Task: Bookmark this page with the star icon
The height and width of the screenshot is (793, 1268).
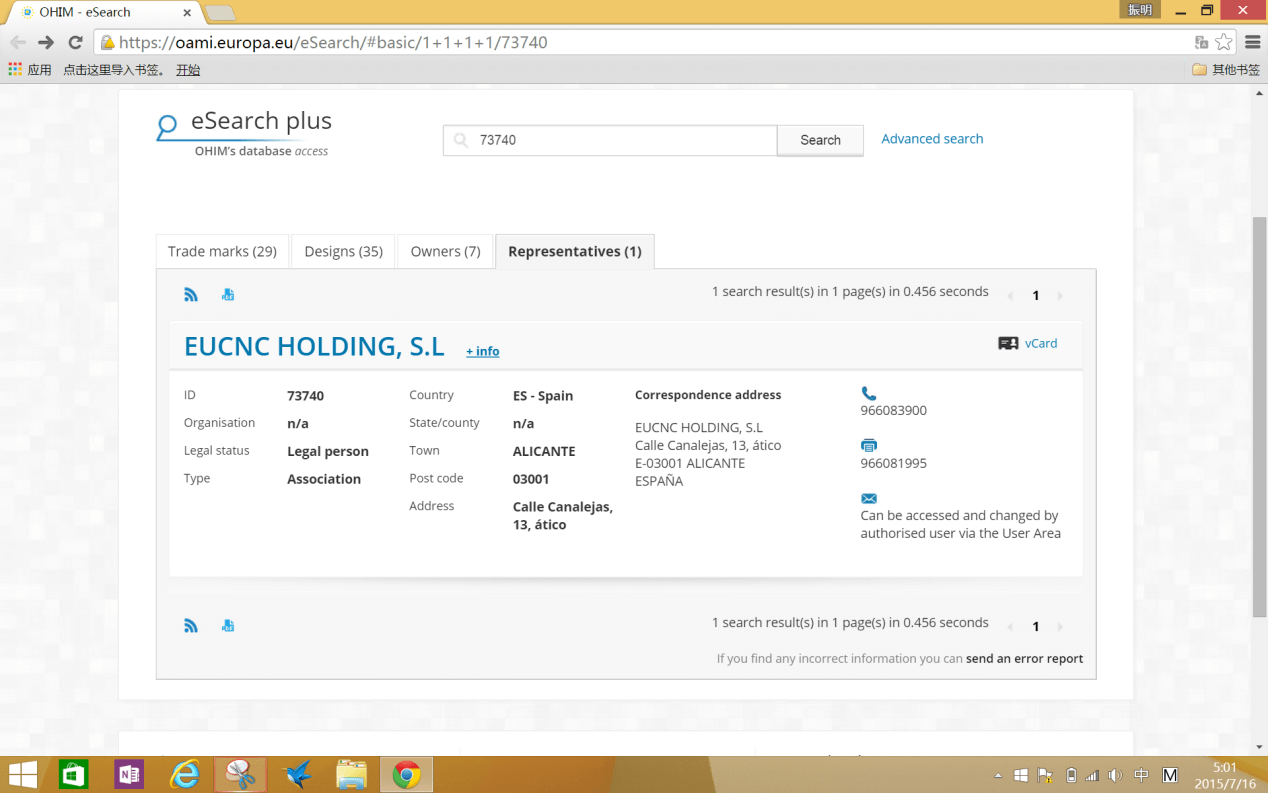Action: click(x=1224, y=42)
